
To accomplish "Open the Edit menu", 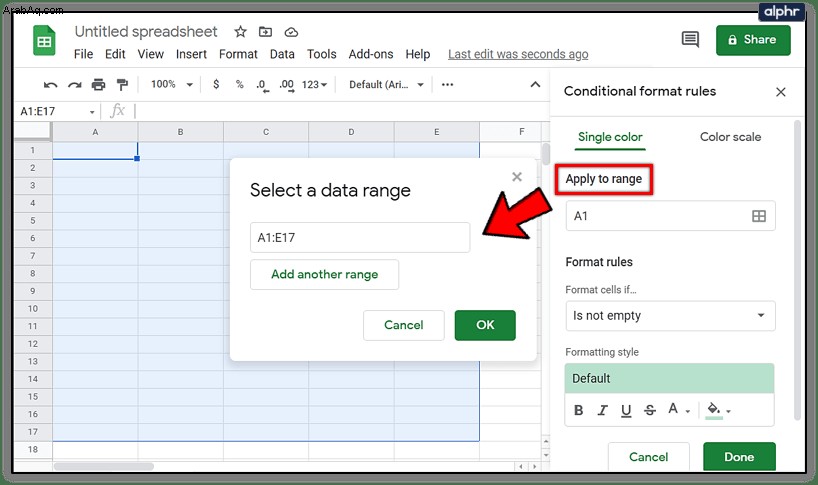I will click(115, 54).
